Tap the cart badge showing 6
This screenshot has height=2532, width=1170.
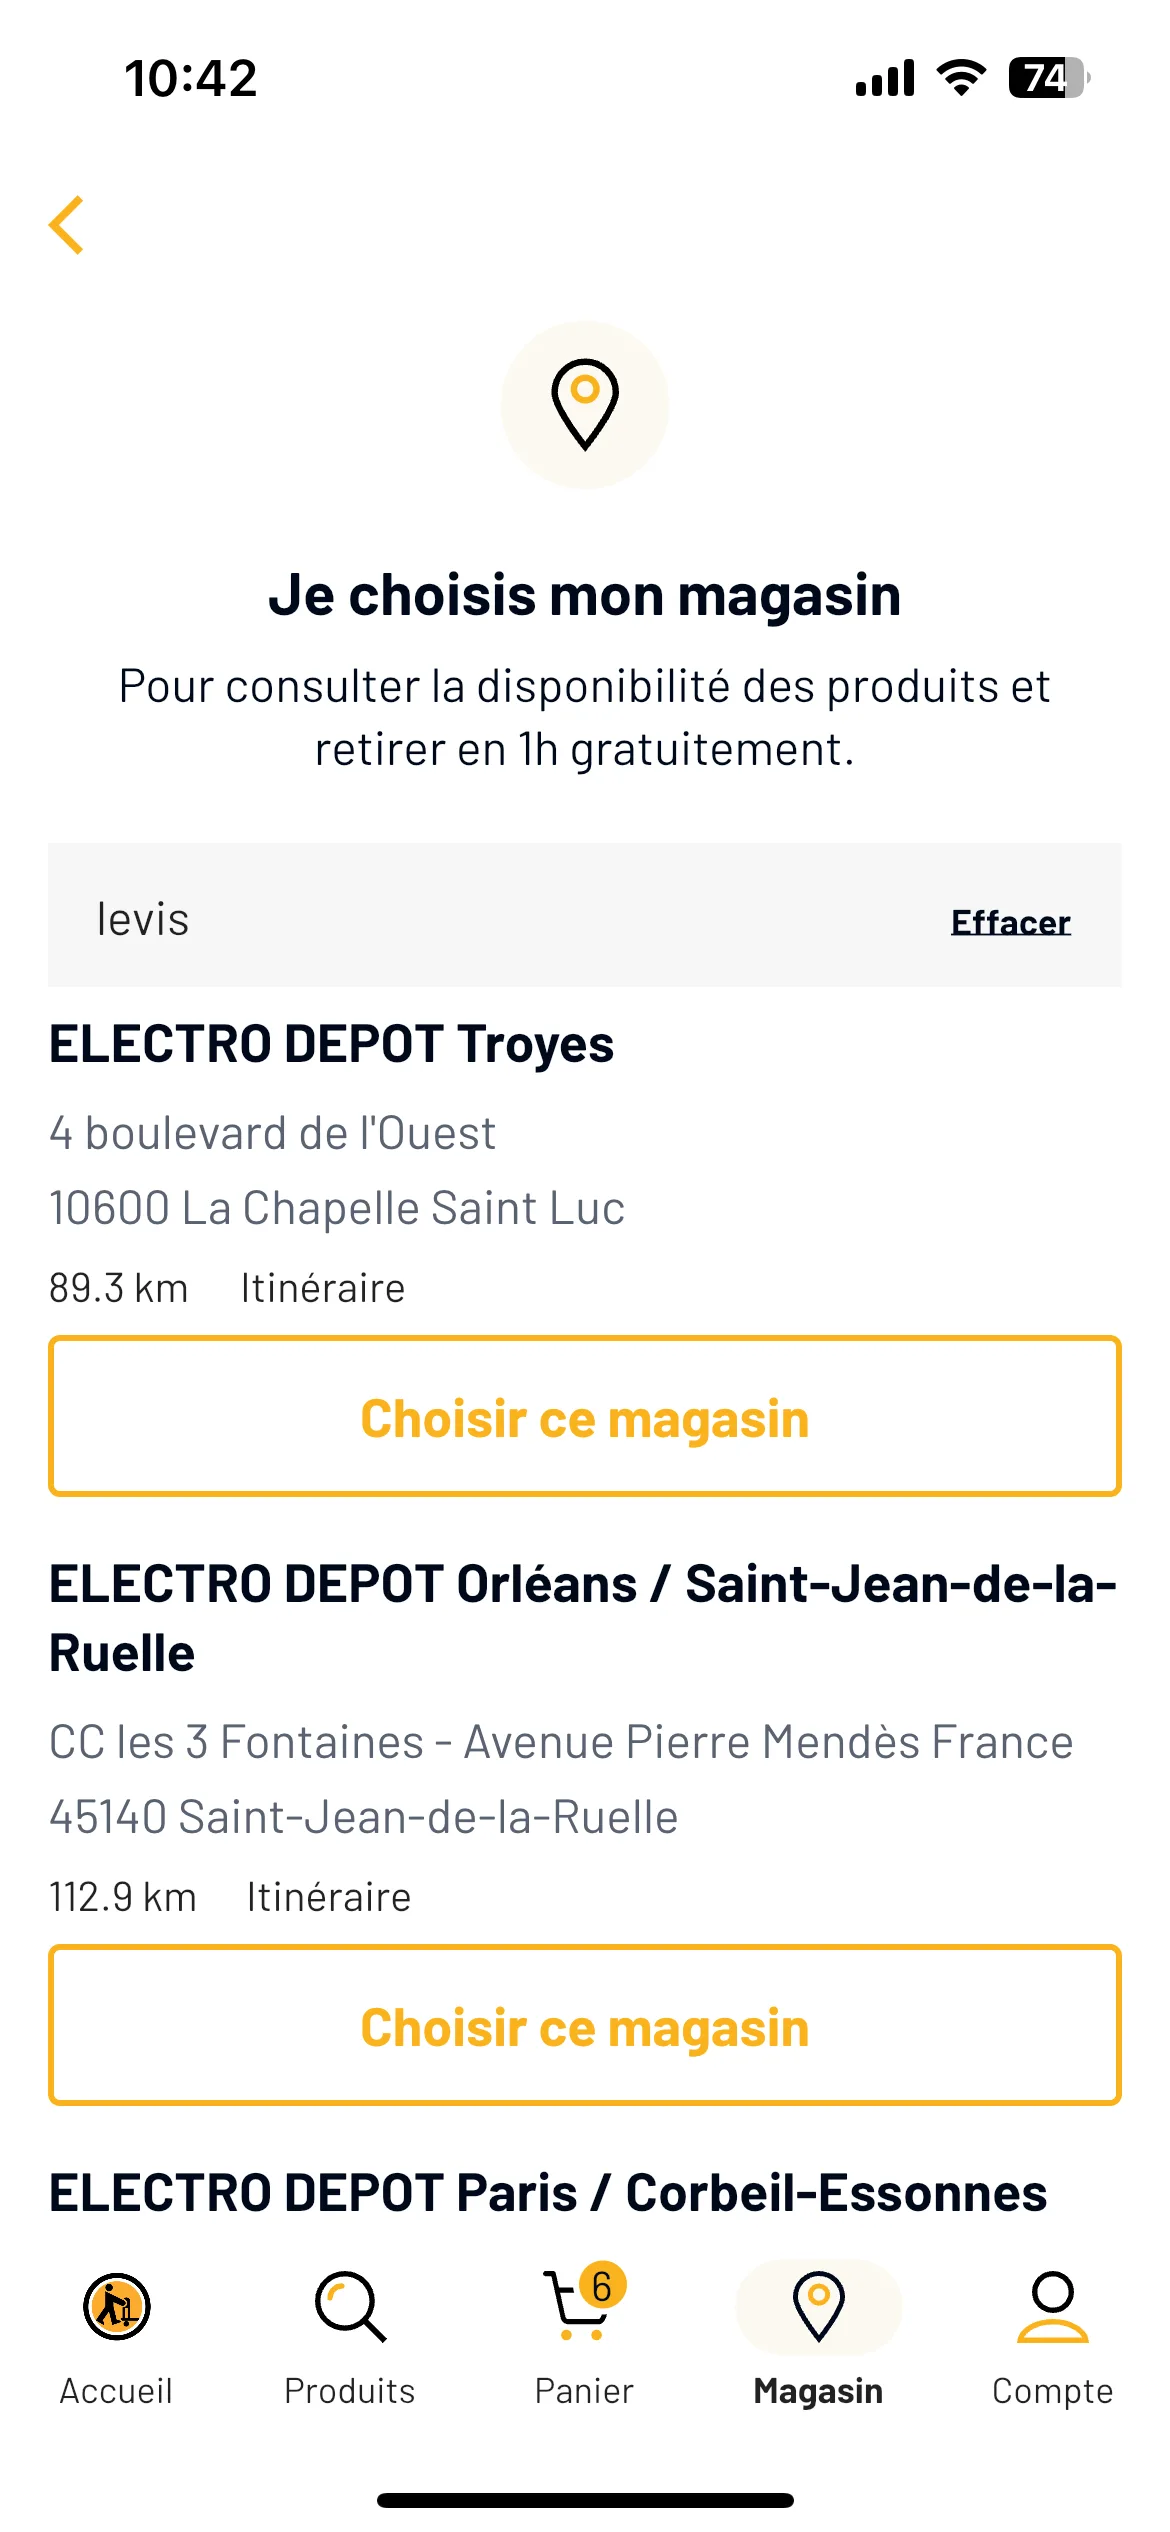point(602,2285)
